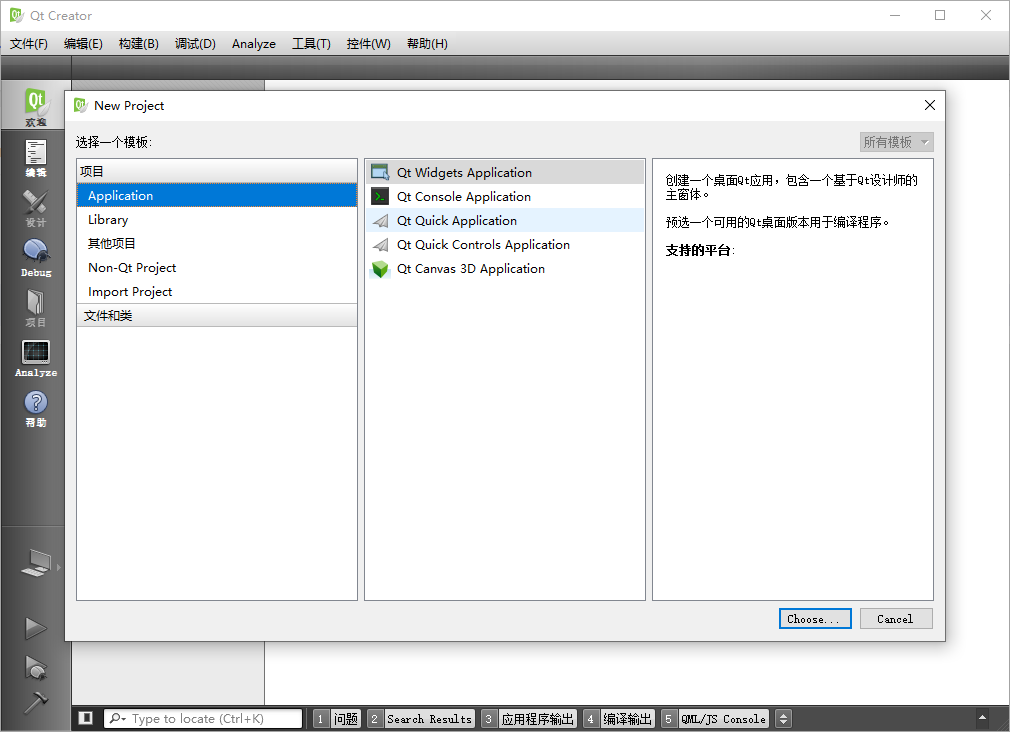
Task: Open the 编译输出 pane
Action: (x=618, y=718)
